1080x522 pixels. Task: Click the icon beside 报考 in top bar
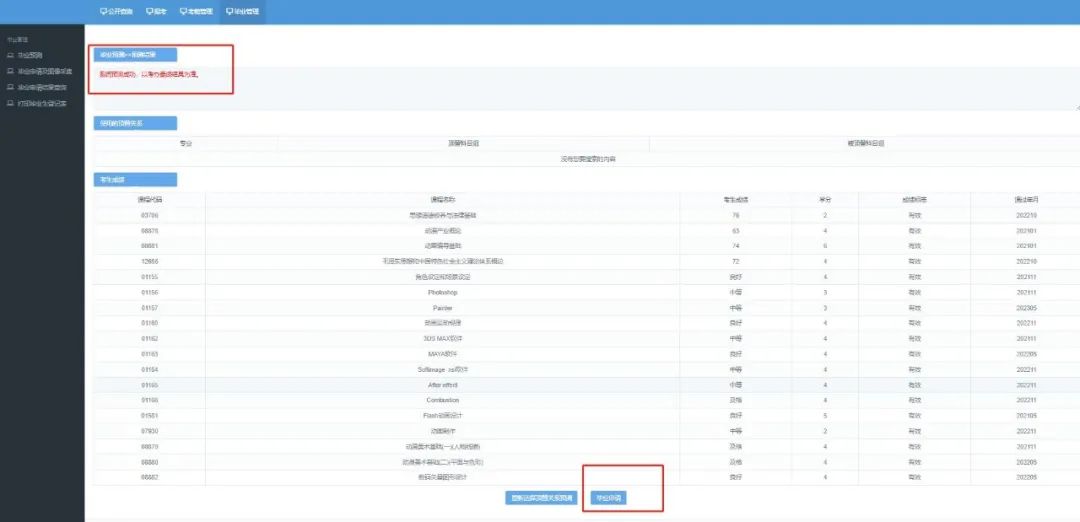tap(149, 12)
